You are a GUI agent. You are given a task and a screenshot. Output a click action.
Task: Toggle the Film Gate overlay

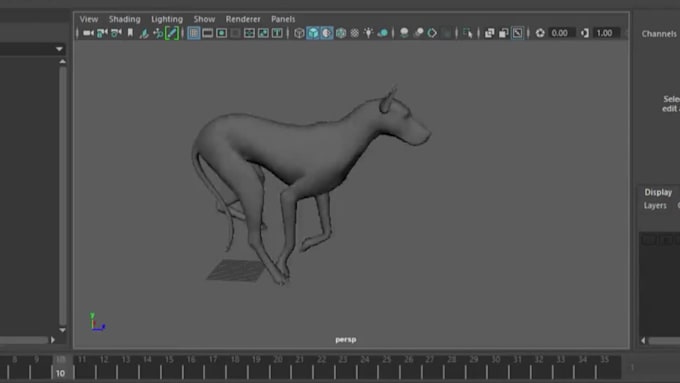tap(208, 33)
